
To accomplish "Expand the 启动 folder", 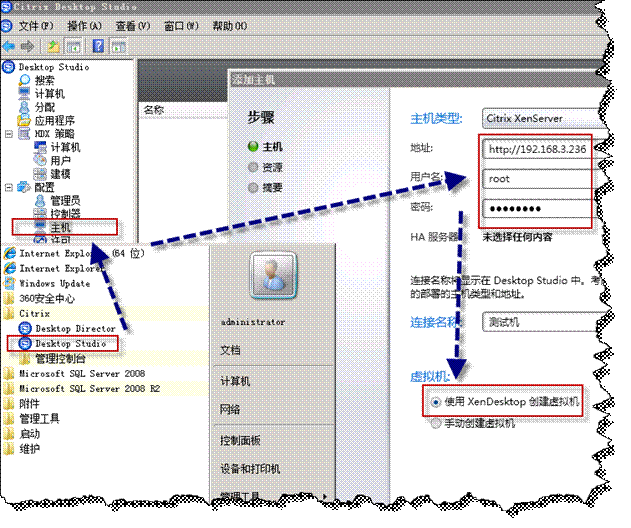I will [x=29, y=434].
